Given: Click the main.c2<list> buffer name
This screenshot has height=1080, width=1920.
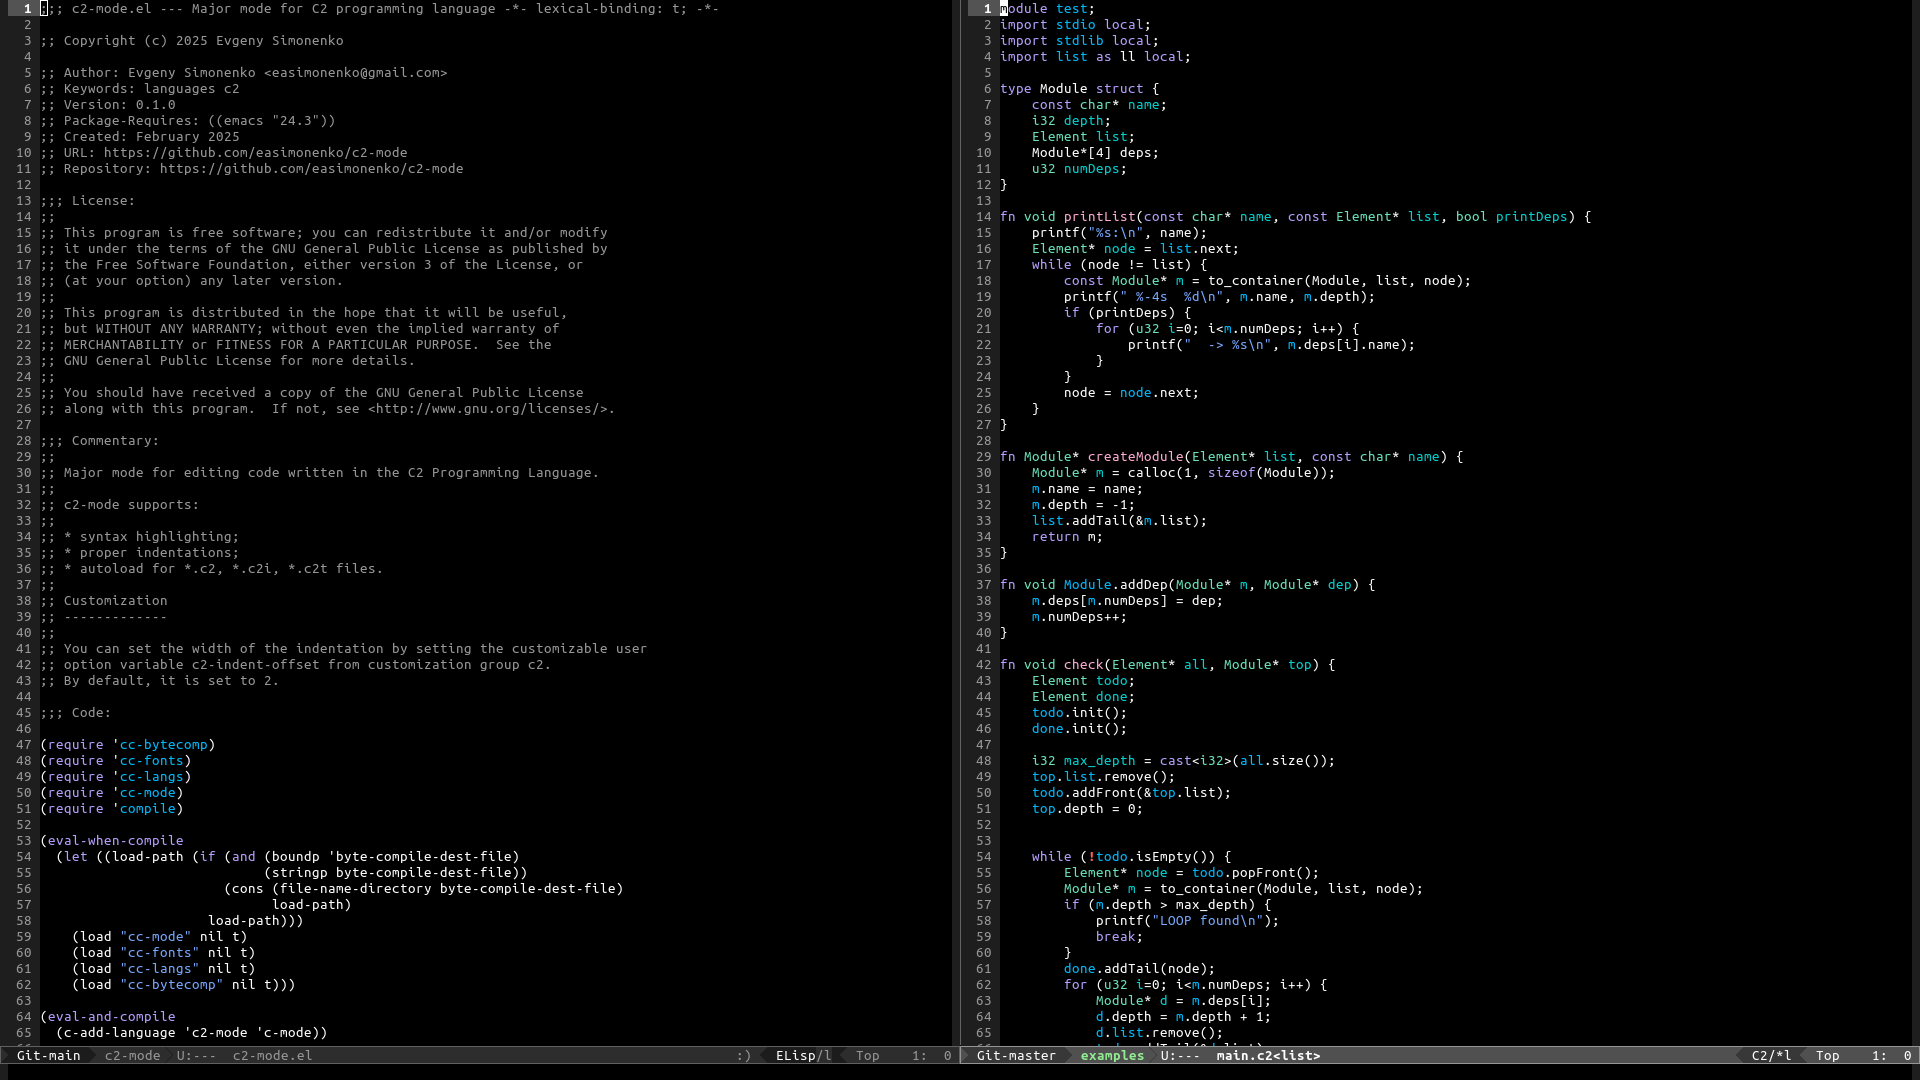Looking at the screenshot, I should point(1268,1056).
